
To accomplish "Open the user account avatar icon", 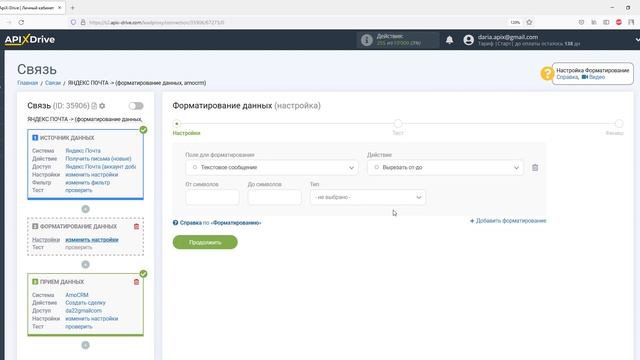I will (469, 40).
